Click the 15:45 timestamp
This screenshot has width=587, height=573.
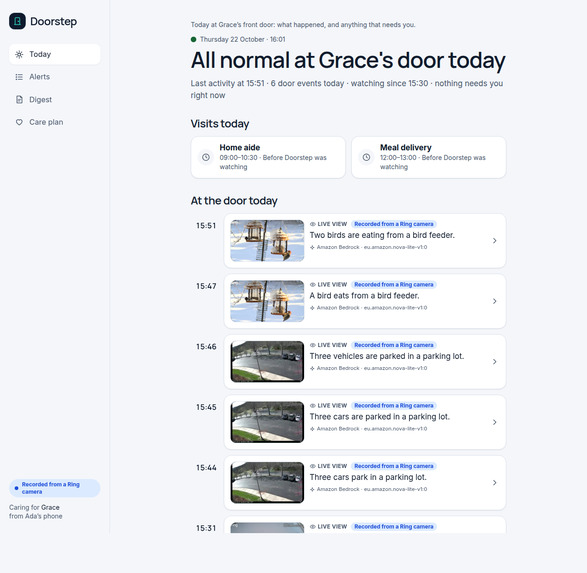click(x=206, y=407)
